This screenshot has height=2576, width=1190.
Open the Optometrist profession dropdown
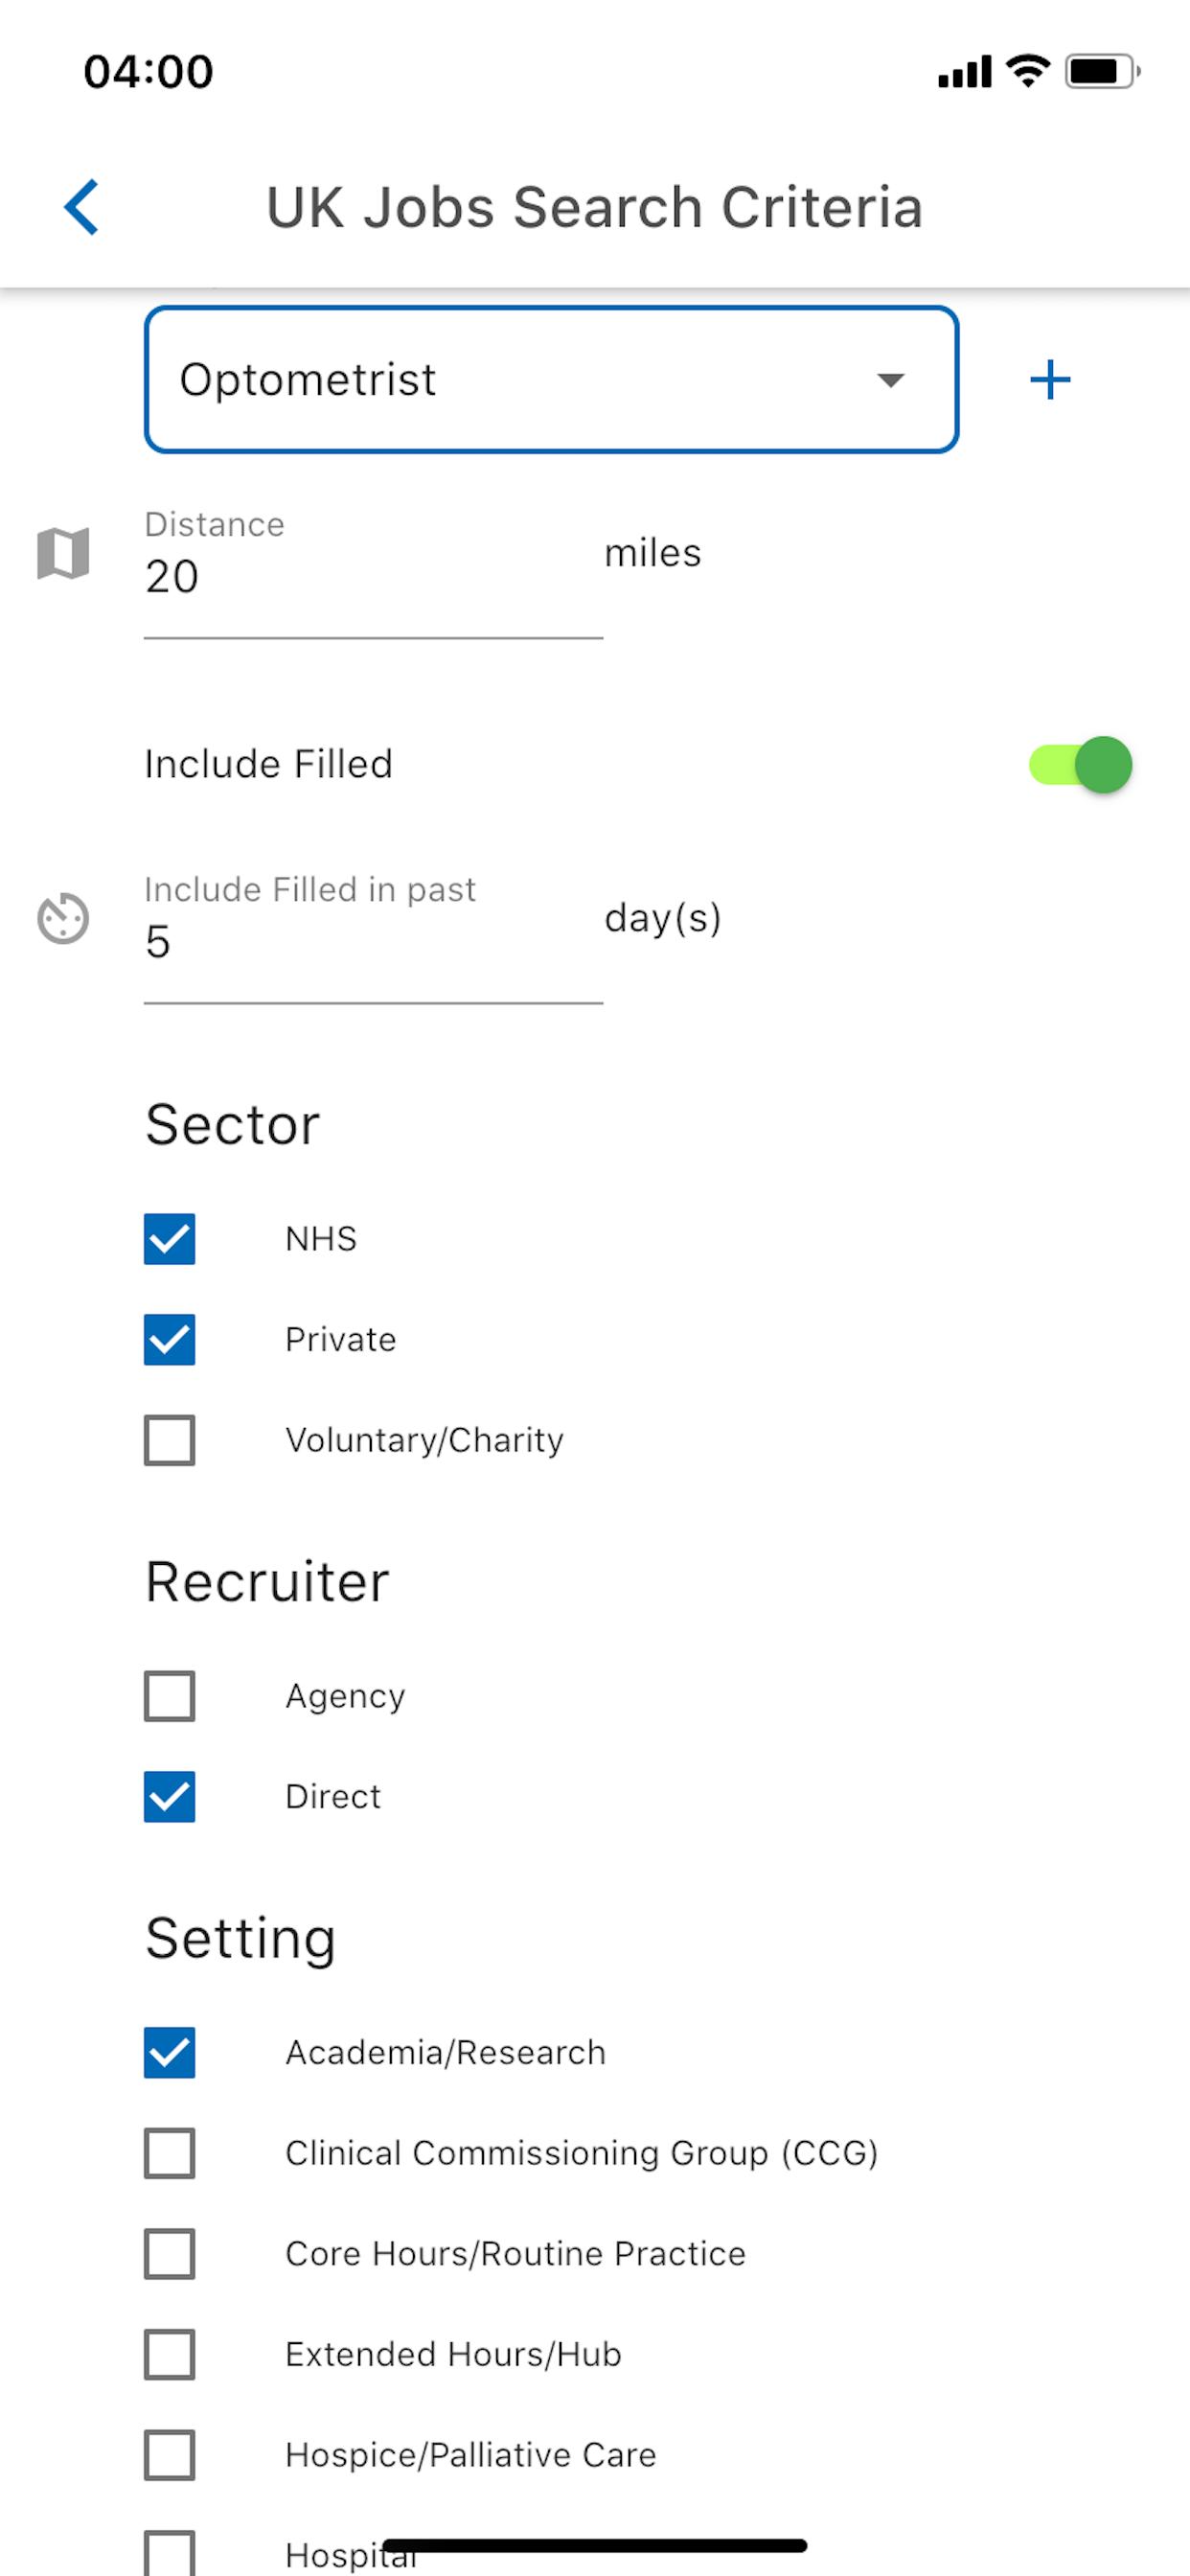coord(552,380)
